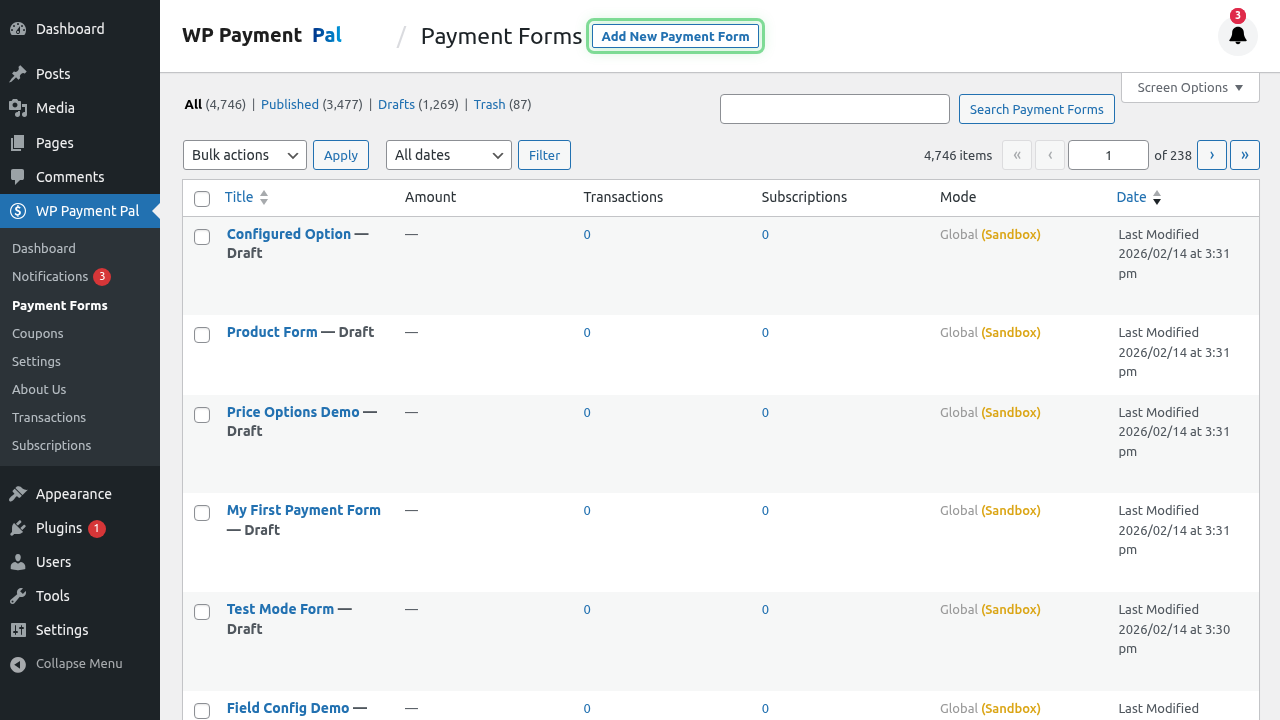The image size is (1280, 720).
Task: Open the Bulk actions dropdown
Action: click(x=244, y=155)
